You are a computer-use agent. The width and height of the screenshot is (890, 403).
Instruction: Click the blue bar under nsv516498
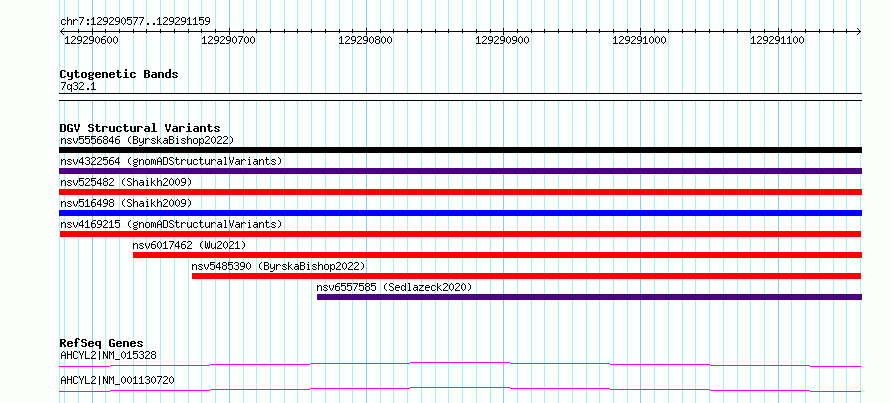(460, 213)
